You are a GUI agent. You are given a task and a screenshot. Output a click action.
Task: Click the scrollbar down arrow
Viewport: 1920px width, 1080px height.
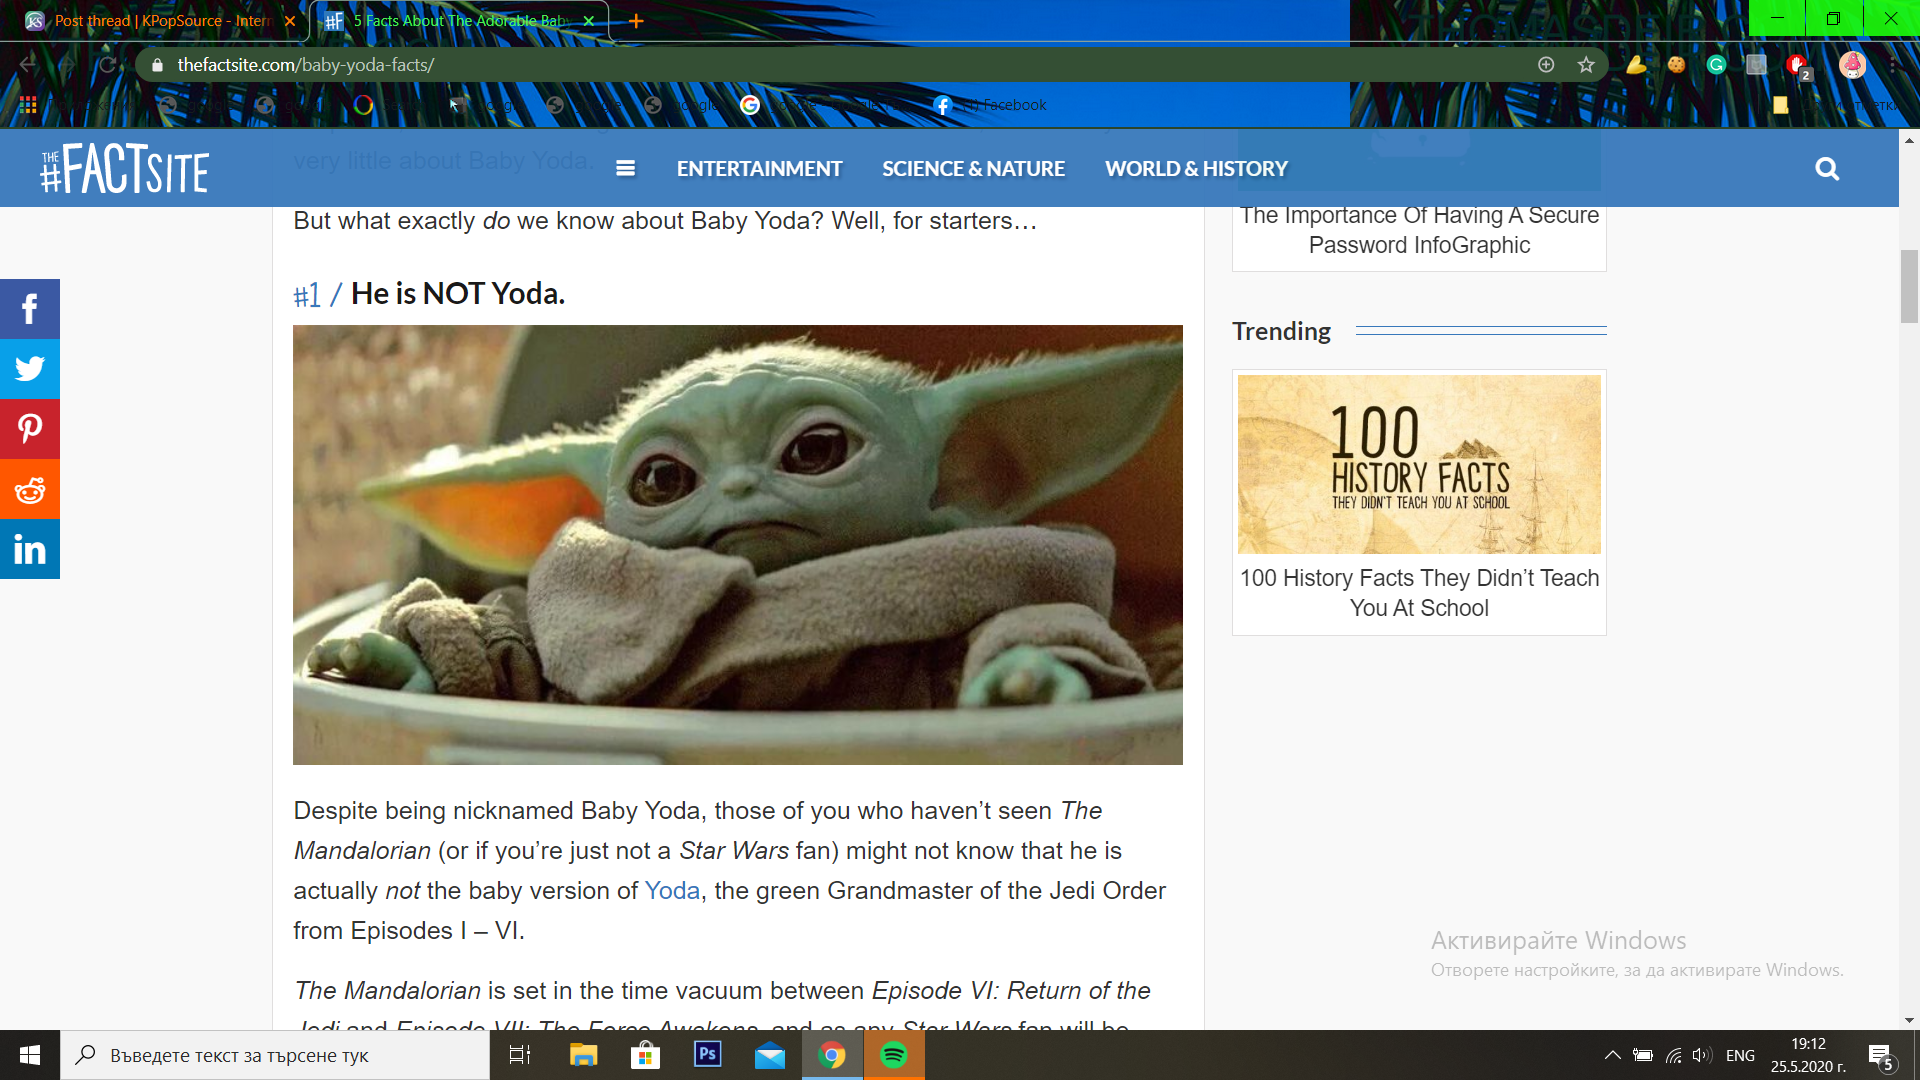pos(1910,1020)
